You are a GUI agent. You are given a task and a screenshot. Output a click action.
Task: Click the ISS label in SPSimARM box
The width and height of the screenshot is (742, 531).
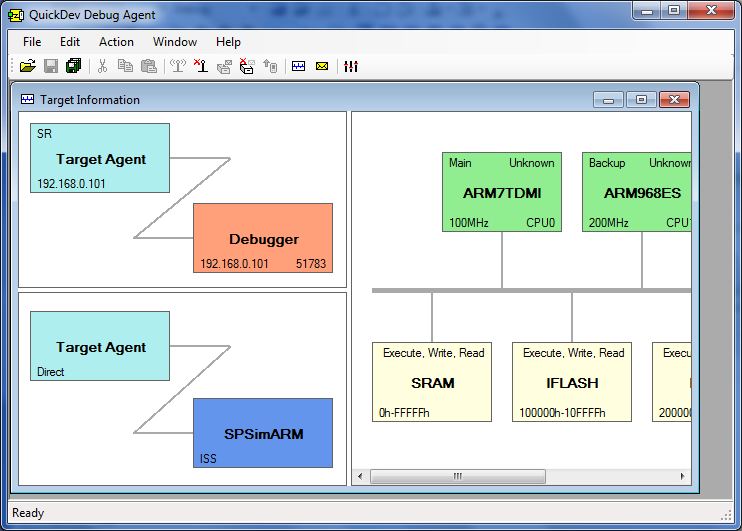point(208,459)
